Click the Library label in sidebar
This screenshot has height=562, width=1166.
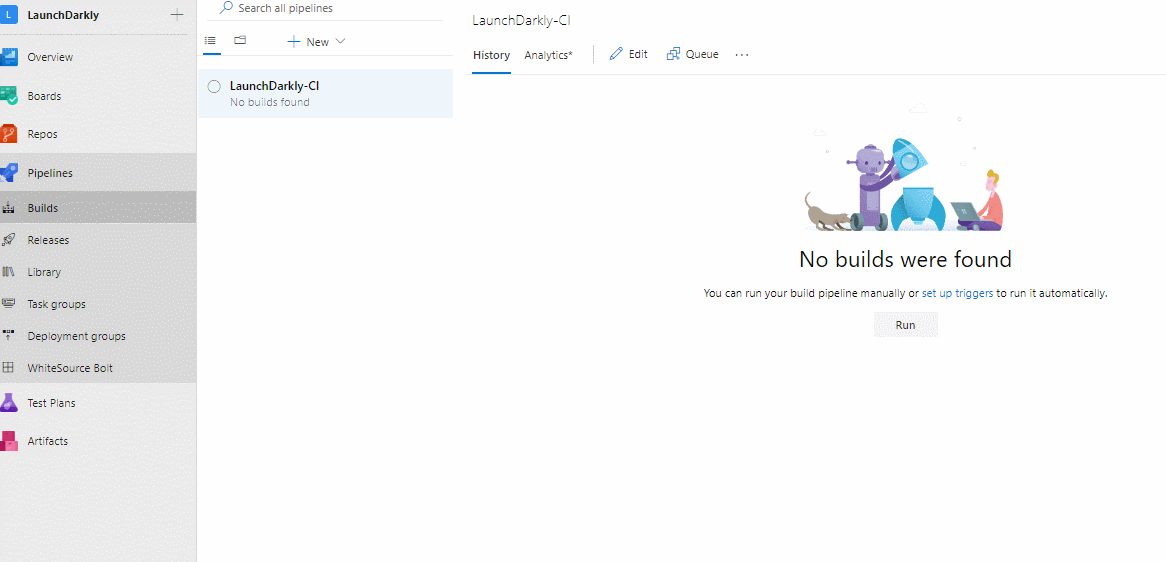44,272
